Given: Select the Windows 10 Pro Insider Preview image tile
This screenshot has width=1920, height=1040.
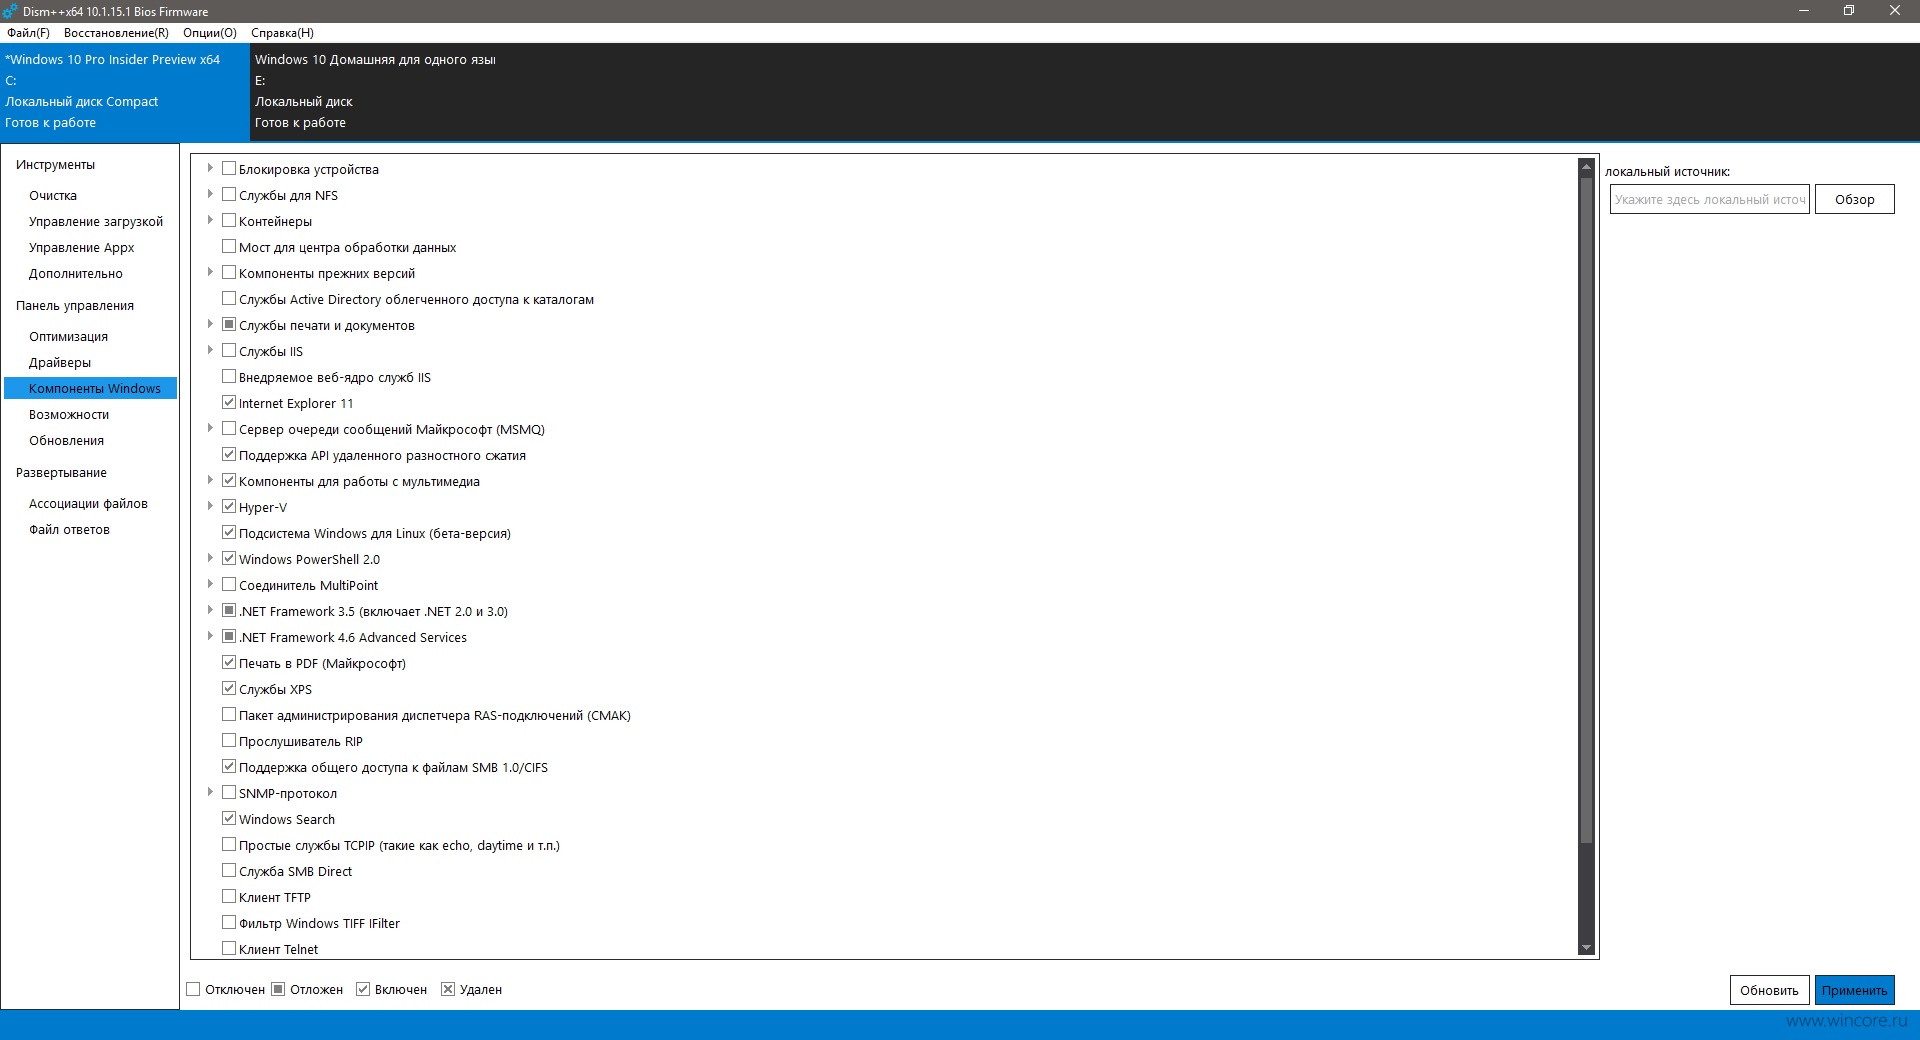Looking at the screenshot, I should tap(125, 91).
